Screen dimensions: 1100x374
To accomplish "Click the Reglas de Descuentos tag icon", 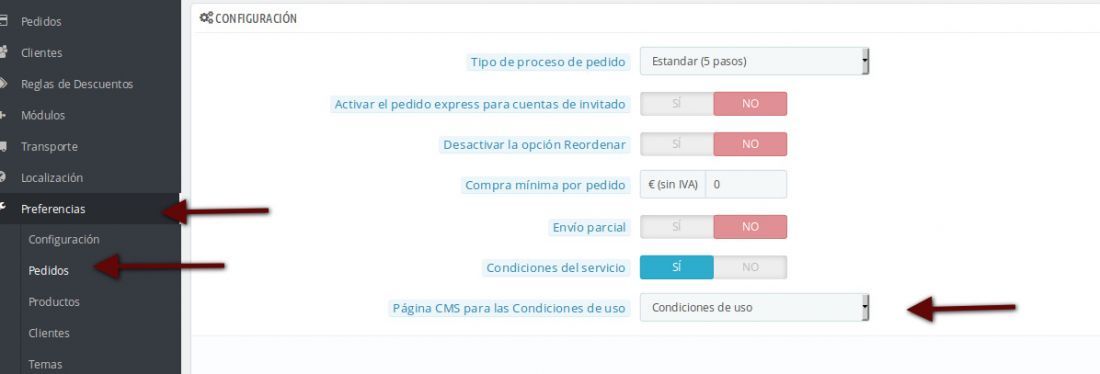I will (4, 84).
